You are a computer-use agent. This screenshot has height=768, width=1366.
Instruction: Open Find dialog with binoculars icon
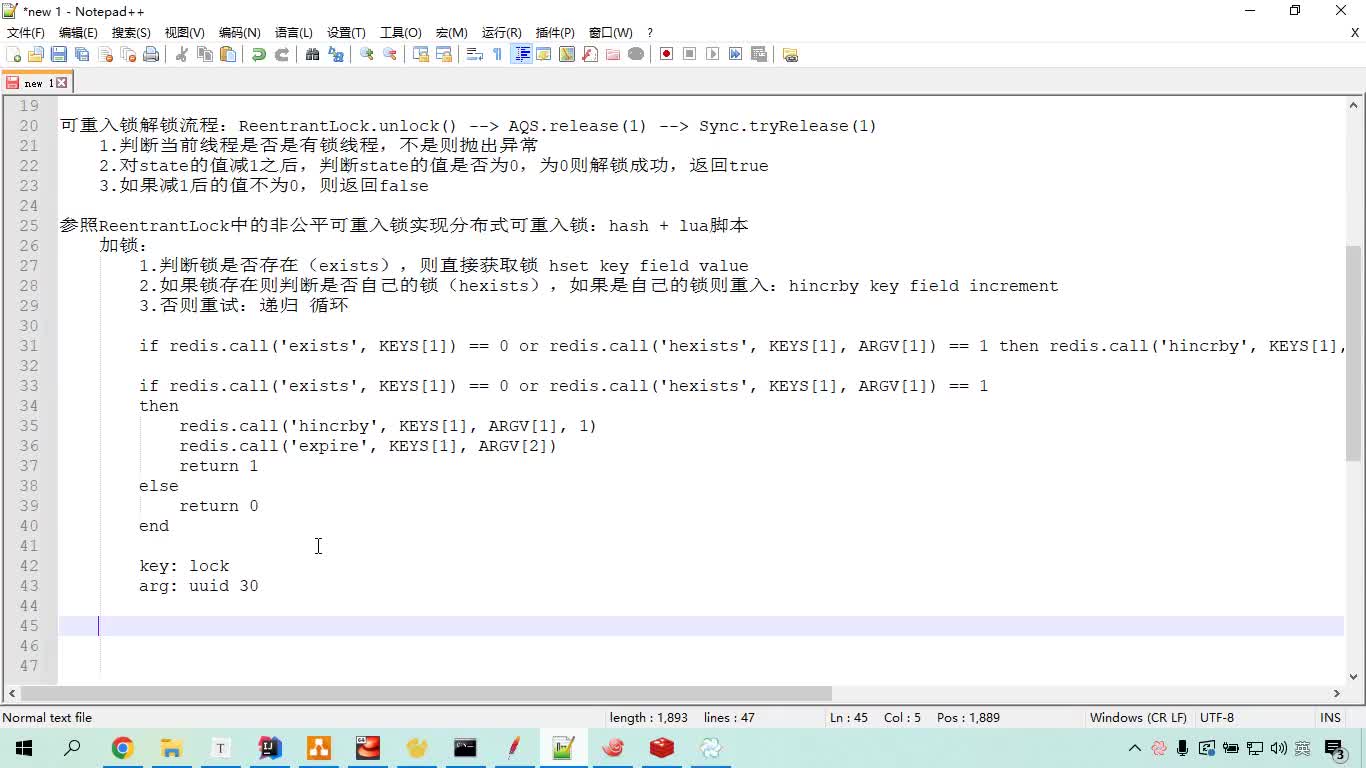click(x=313, y=55)
